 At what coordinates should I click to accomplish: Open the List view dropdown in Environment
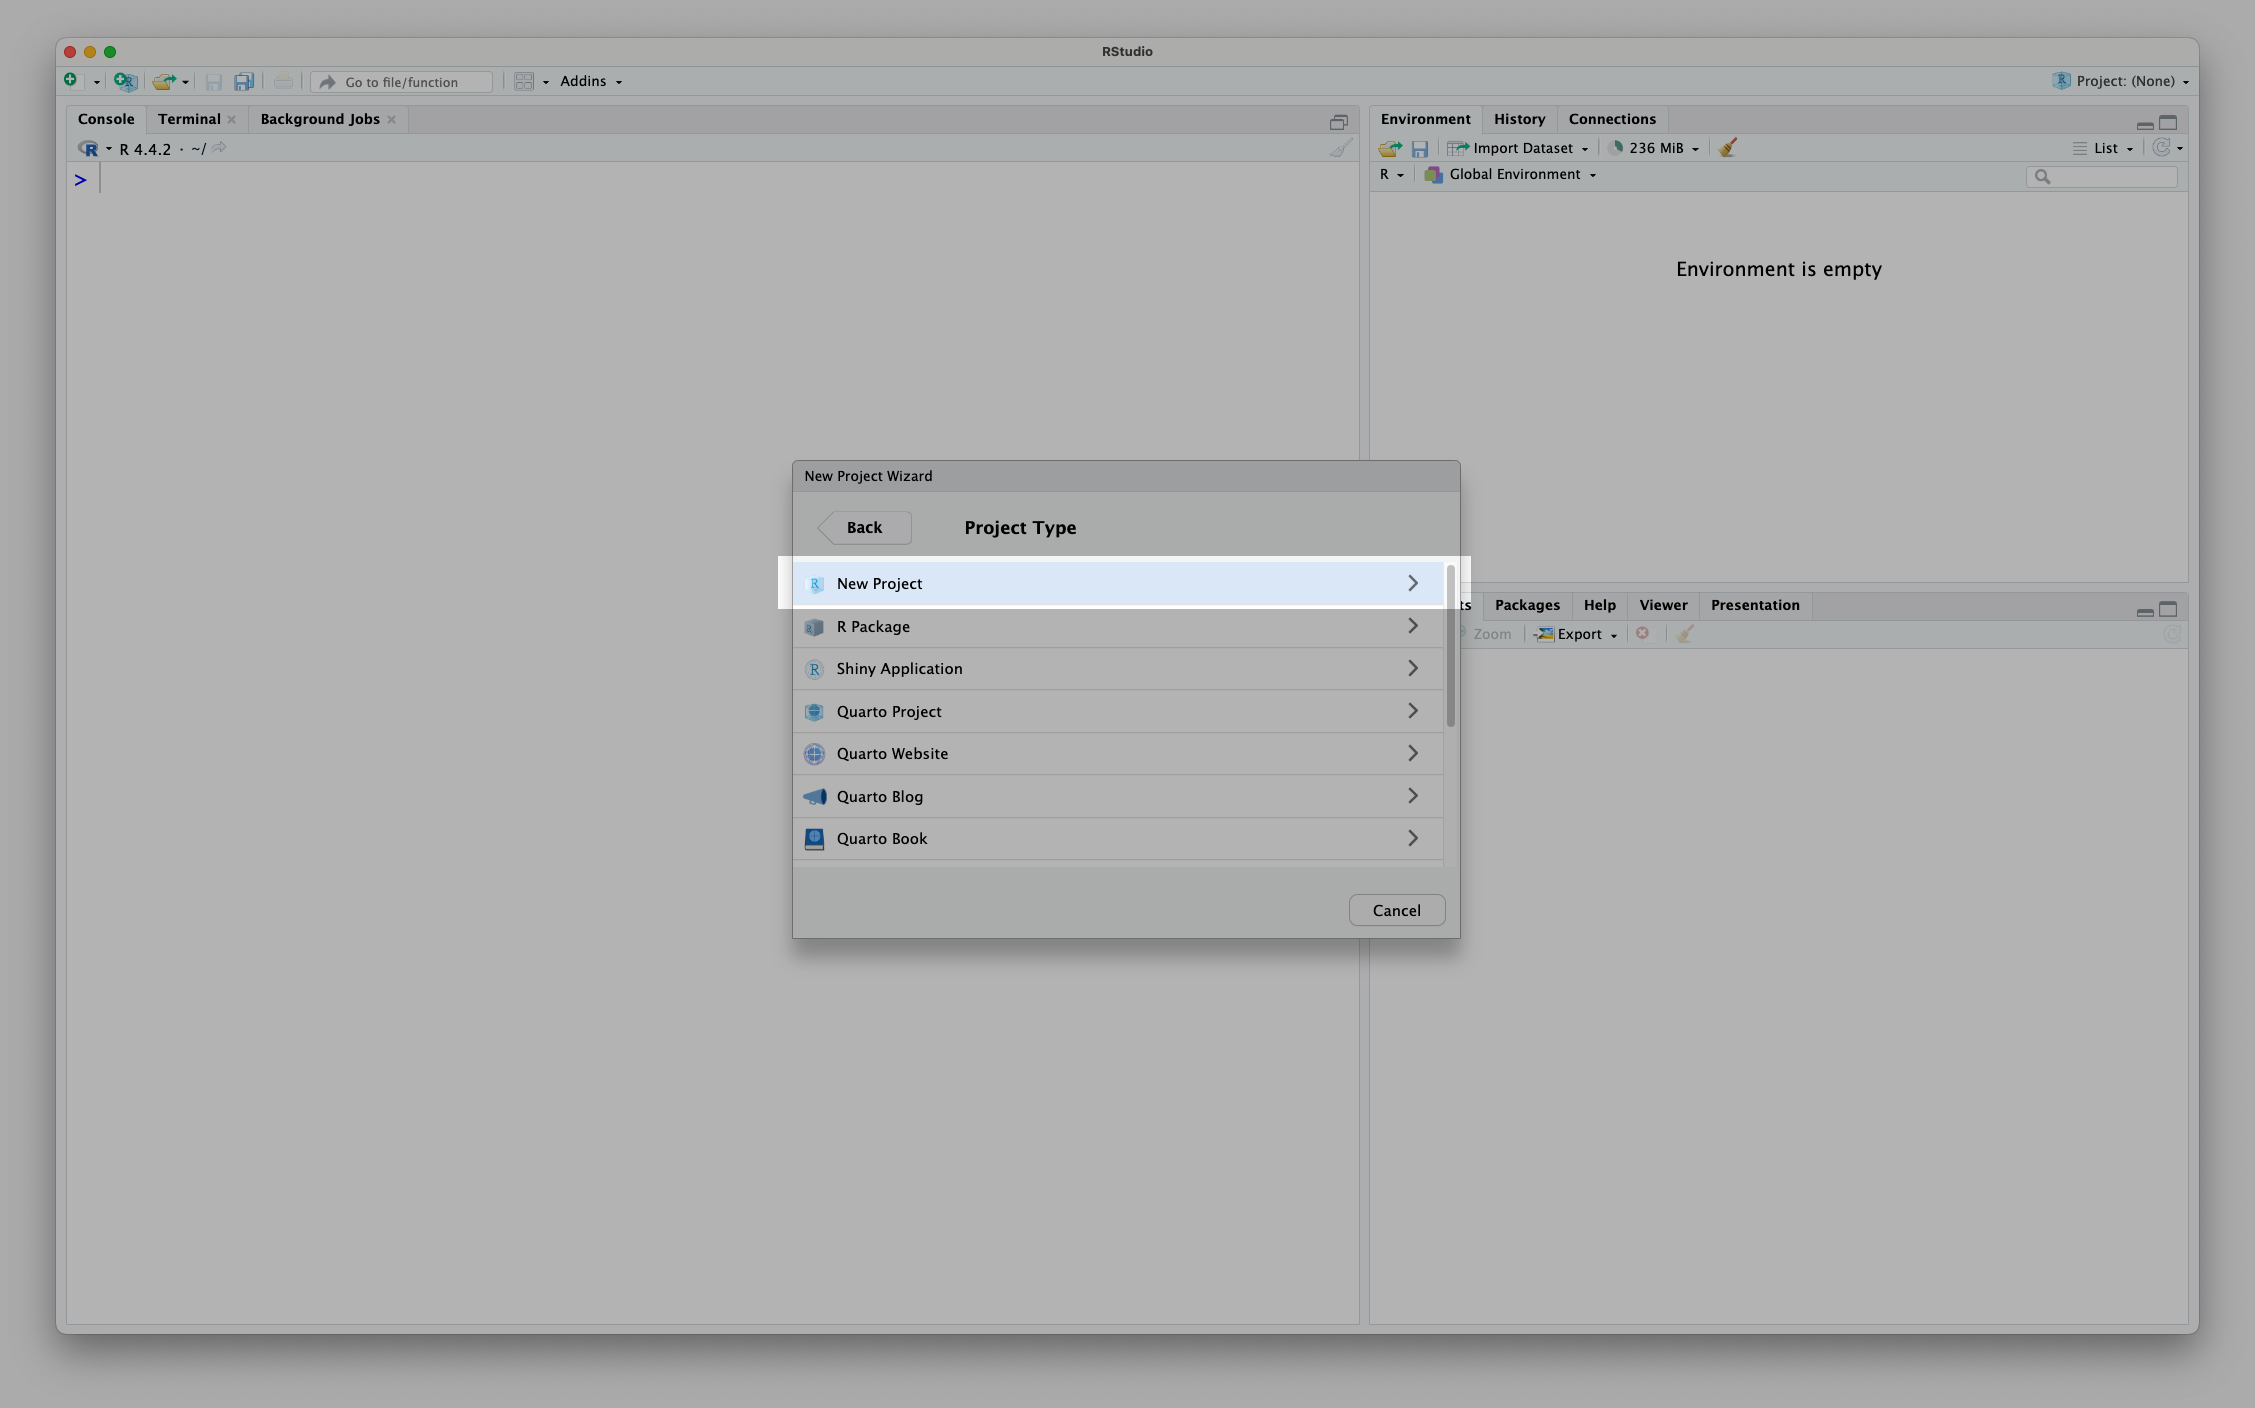point(2104,149)
